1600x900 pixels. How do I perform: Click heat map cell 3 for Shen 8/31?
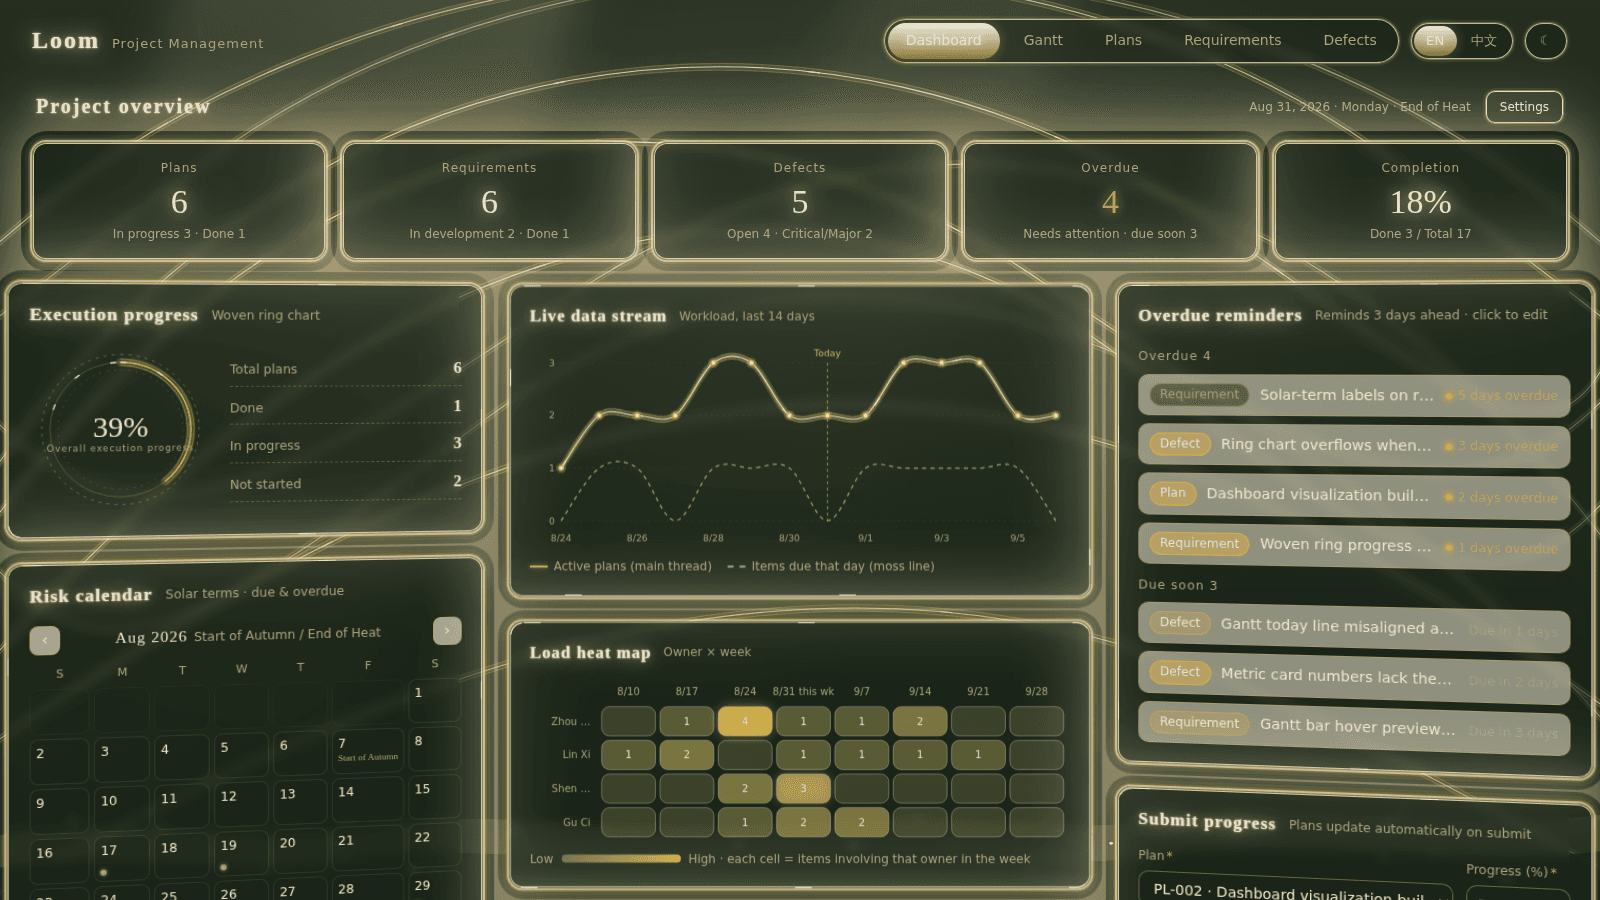[x=803, y=788]
